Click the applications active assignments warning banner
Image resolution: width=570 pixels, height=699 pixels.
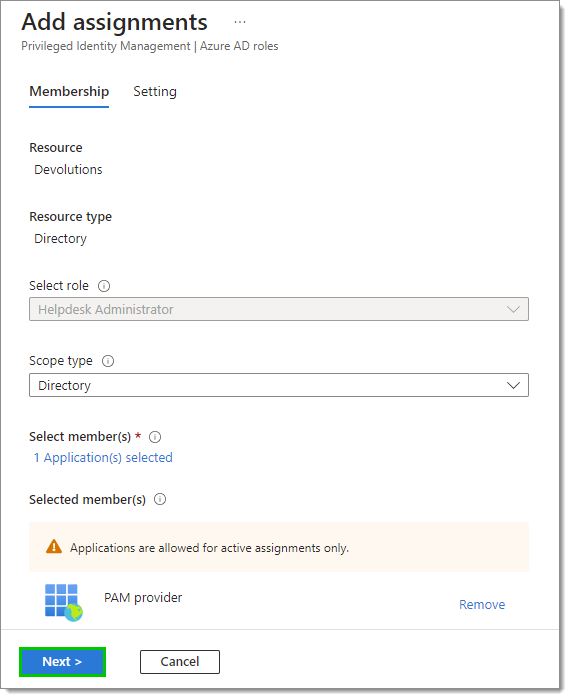[279, 547]
